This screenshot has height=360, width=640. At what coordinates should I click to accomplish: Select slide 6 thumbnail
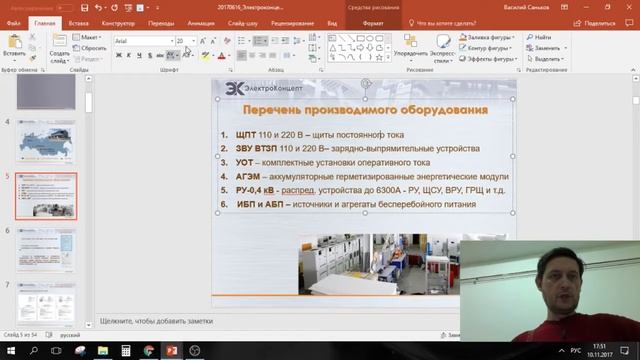pos(46,250)
